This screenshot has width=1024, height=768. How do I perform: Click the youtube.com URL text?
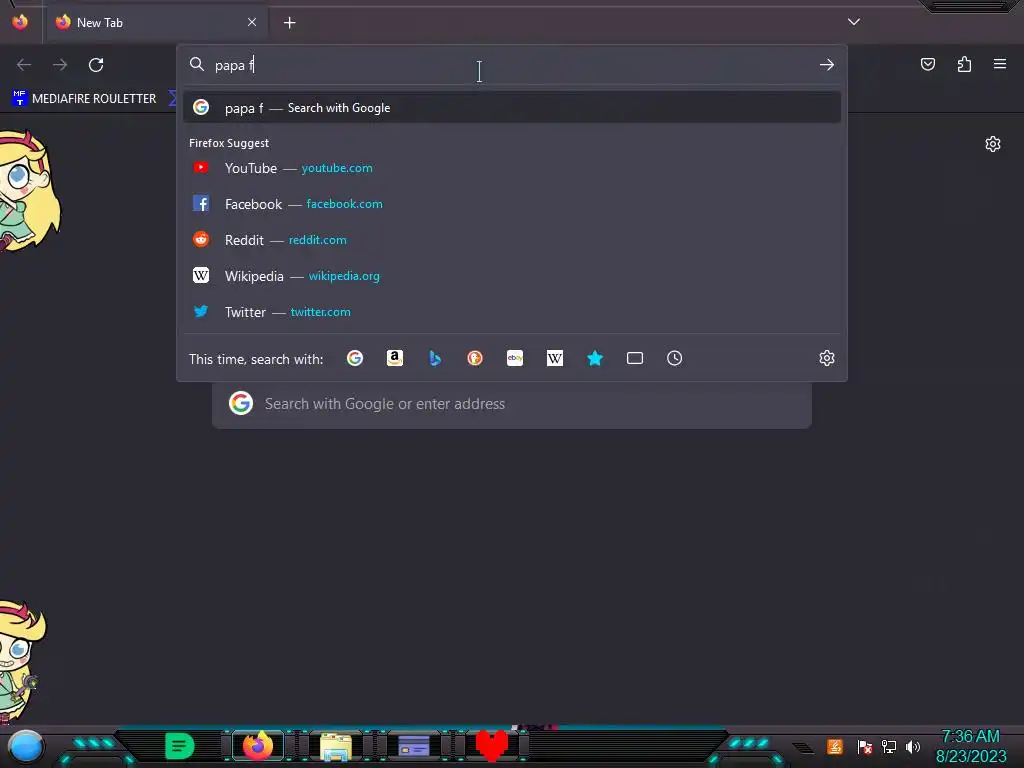point(337,168)
